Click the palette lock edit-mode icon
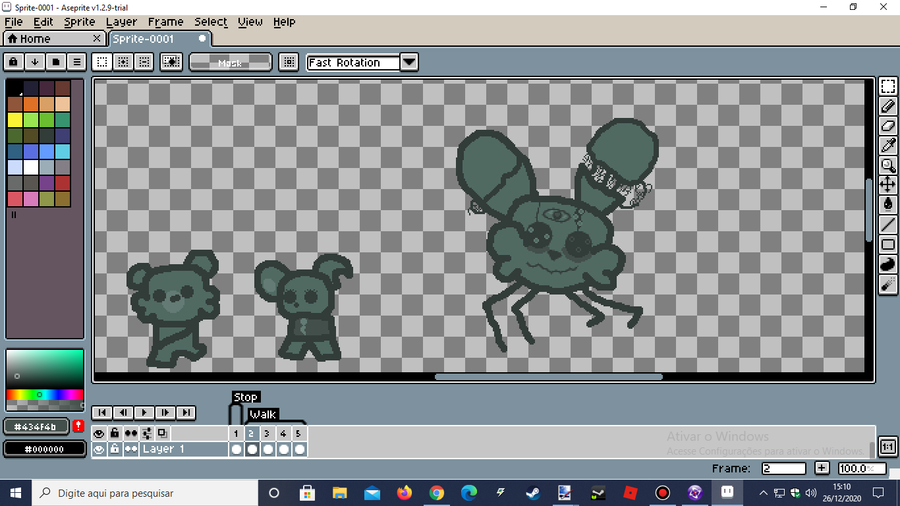Screen dimensions: 900x506 (14, 62)
